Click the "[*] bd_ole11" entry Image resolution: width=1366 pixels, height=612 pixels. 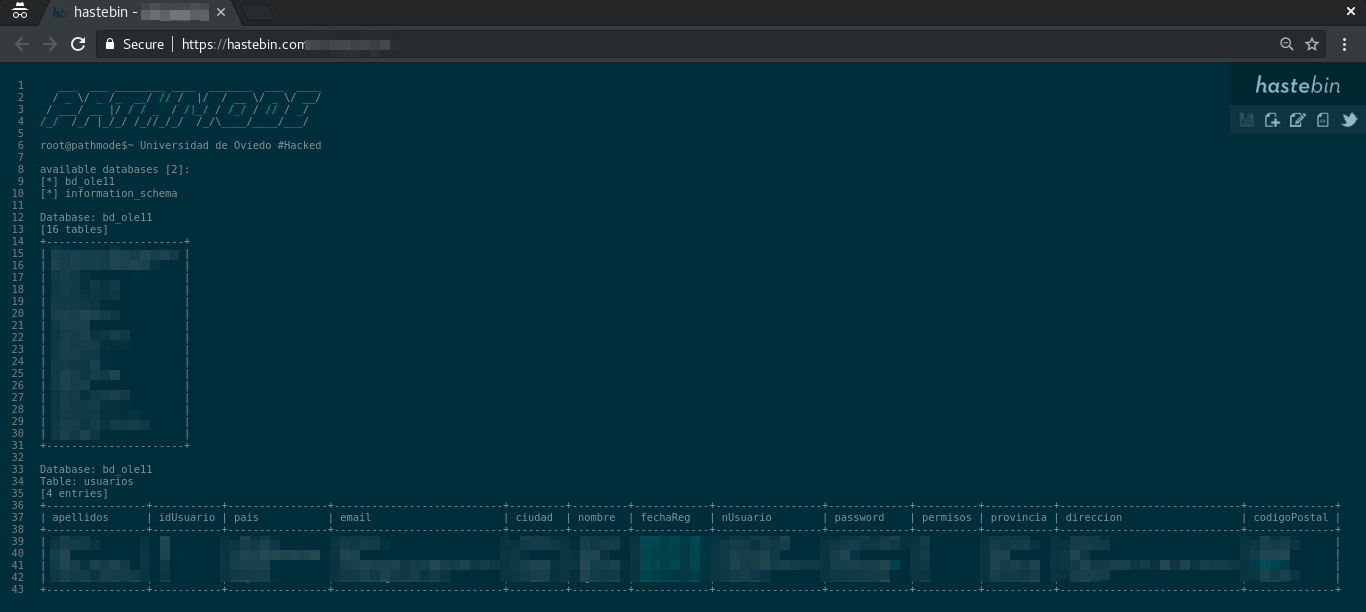[x=78, y=181]
